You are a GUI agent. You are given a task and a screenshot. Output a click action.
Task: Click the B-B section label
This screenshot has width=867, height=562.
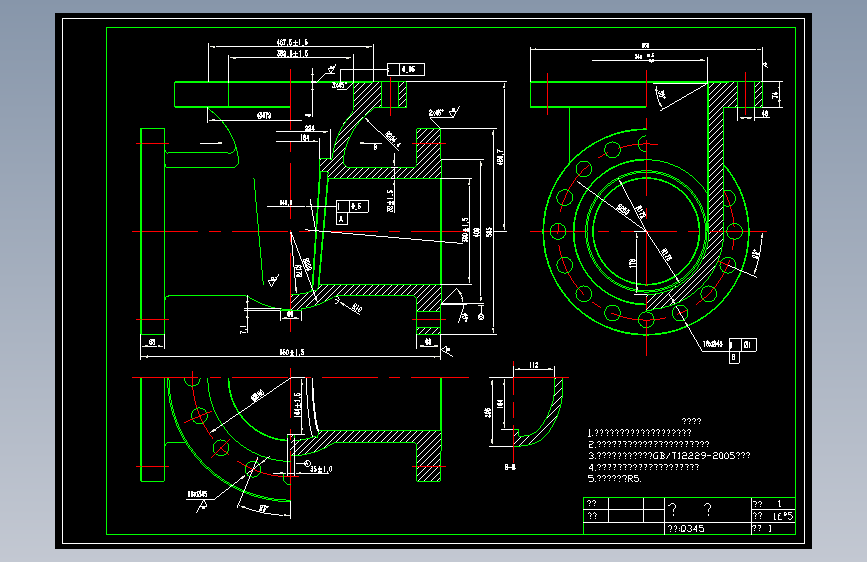coord(510,467)
